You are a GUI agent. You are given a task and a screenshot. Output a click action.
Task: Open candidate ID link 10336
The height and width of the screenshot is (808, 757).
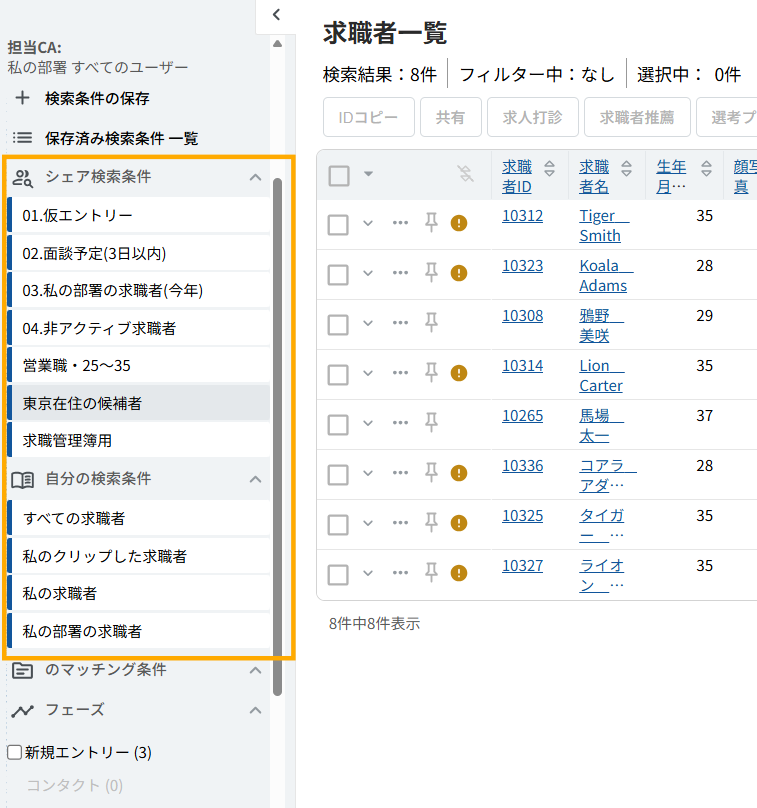(x=522, y=465)
